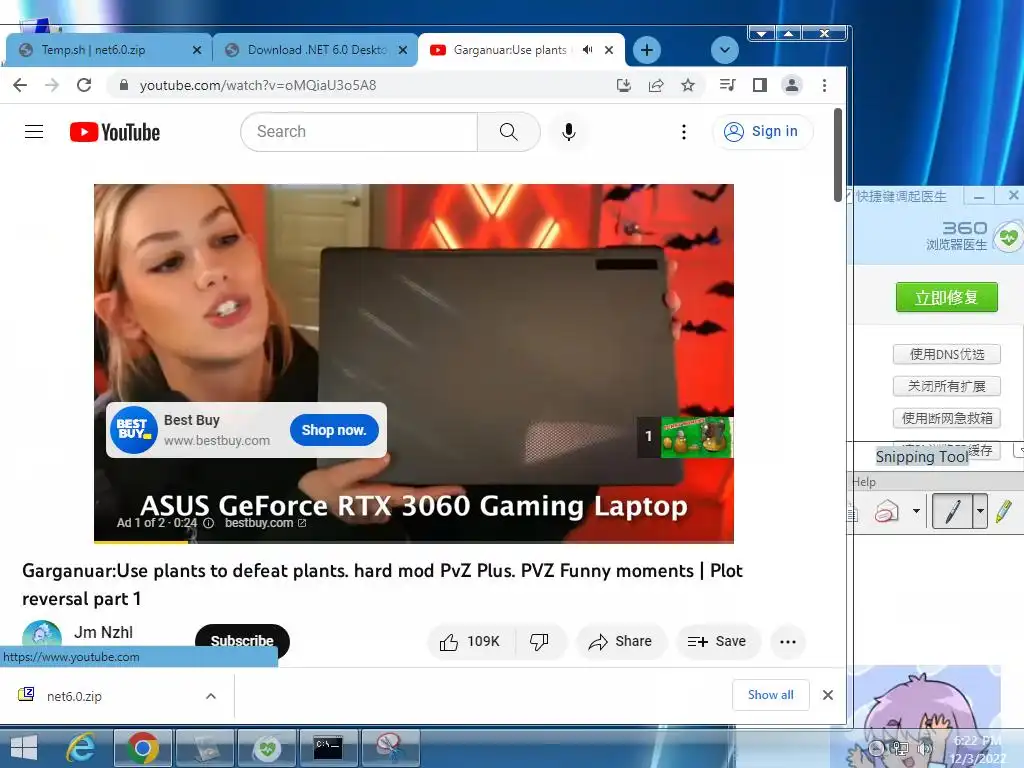Click Chrome taskbar icon
1024x768 pixels.
click(x=142, y=748)
